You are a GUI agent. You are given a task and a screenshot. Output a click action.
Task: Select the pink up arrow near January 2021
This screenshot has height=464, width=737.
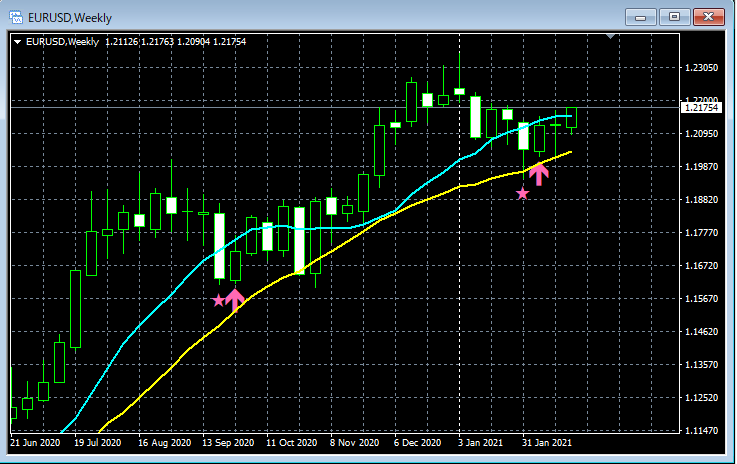[539, 174]
